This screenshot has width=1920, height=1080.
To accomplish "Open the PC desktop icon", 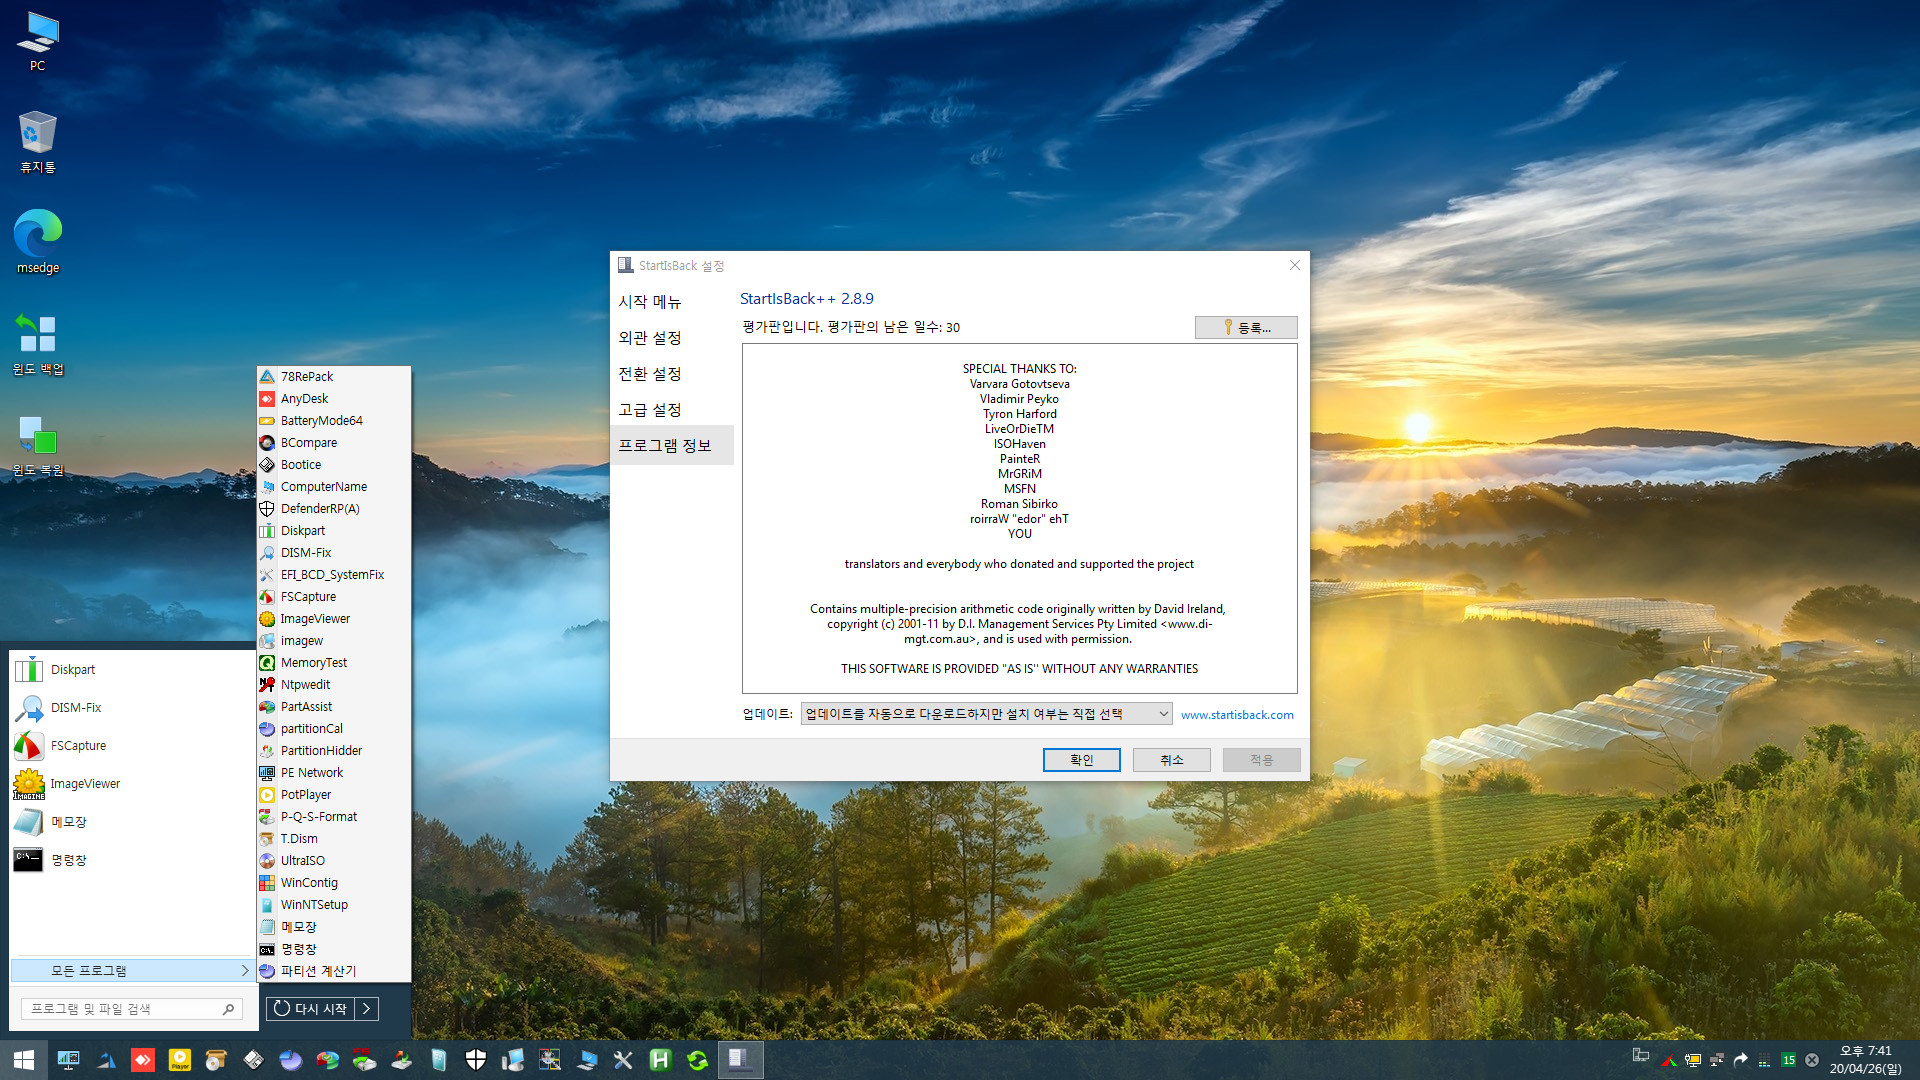I will [x=38, y=41].
